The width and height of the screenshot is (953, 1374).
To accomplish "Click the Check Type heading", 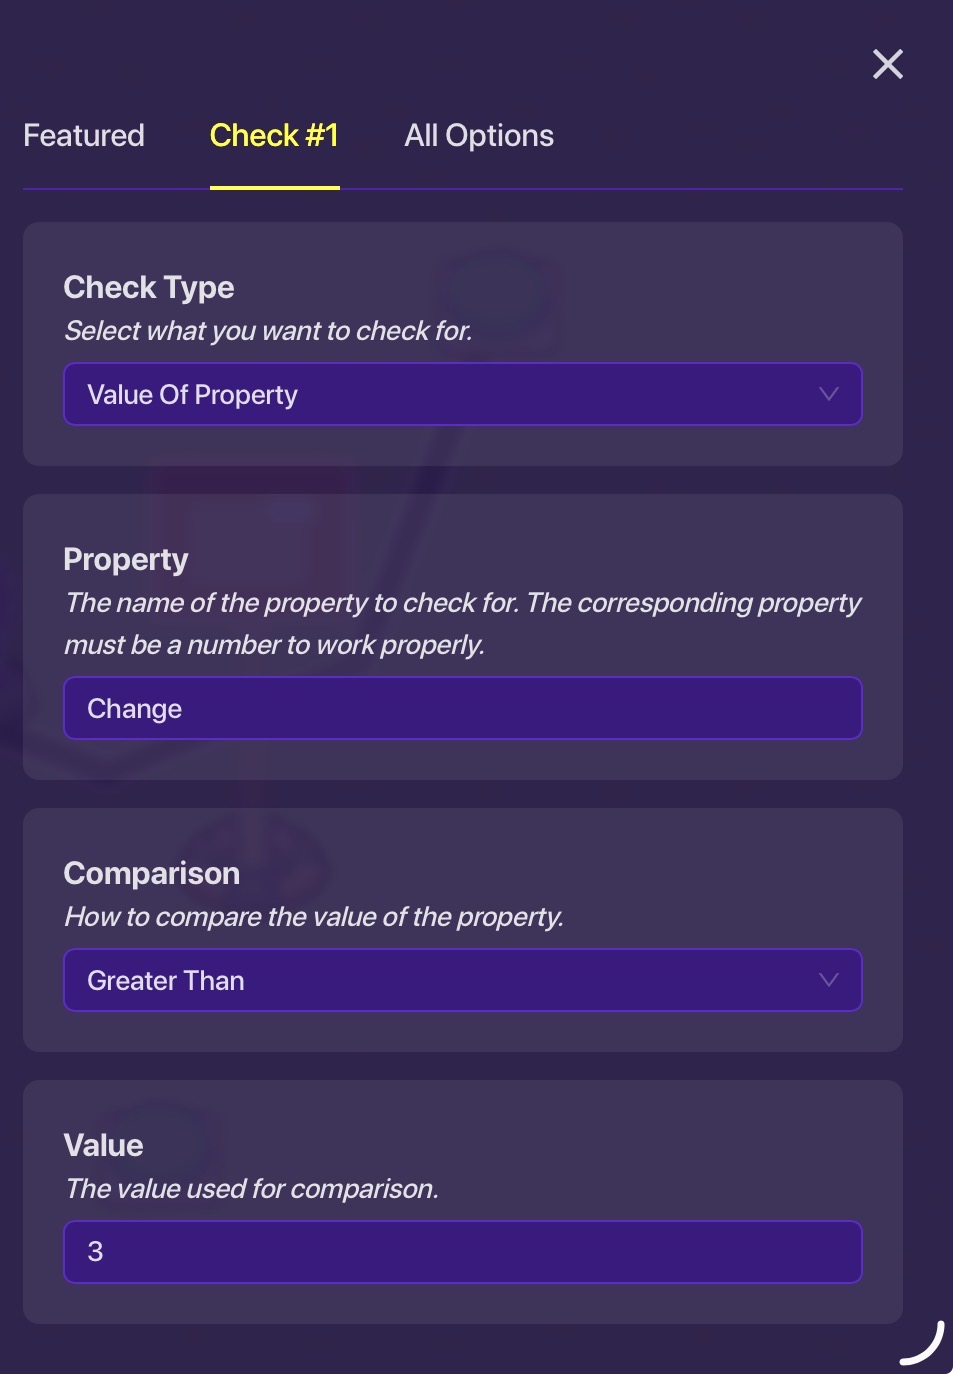I will click(149, 287).
